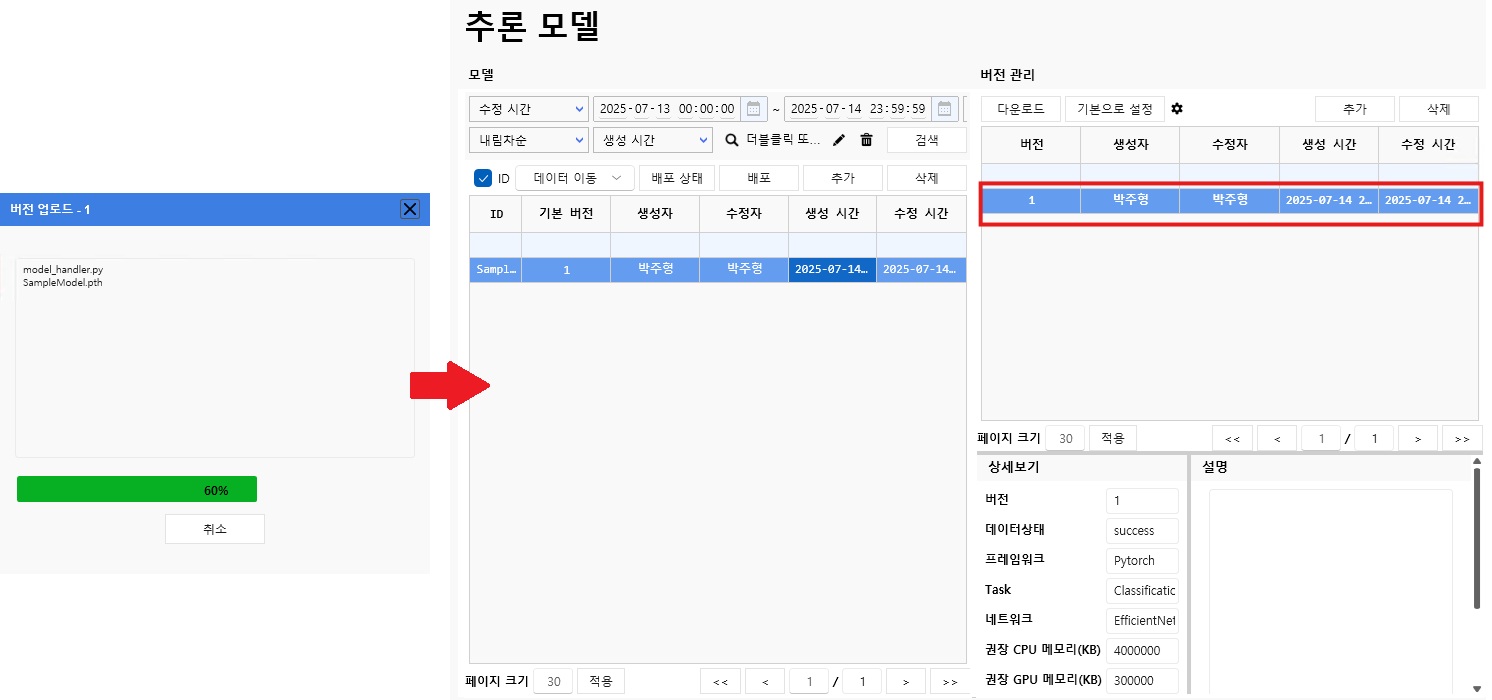Open the calendar for the end date

click(x=944, y=109)
